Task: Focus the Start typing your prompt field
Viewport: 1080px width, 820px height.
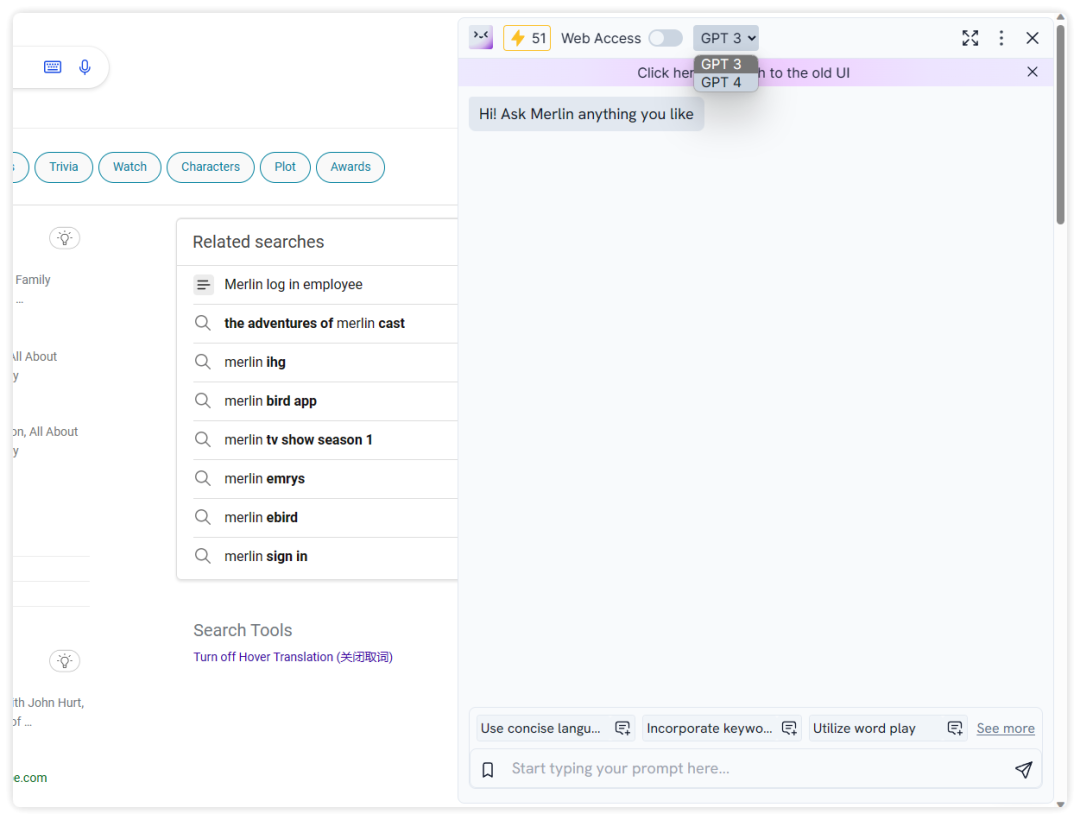Action: click(x=754, y=769)
